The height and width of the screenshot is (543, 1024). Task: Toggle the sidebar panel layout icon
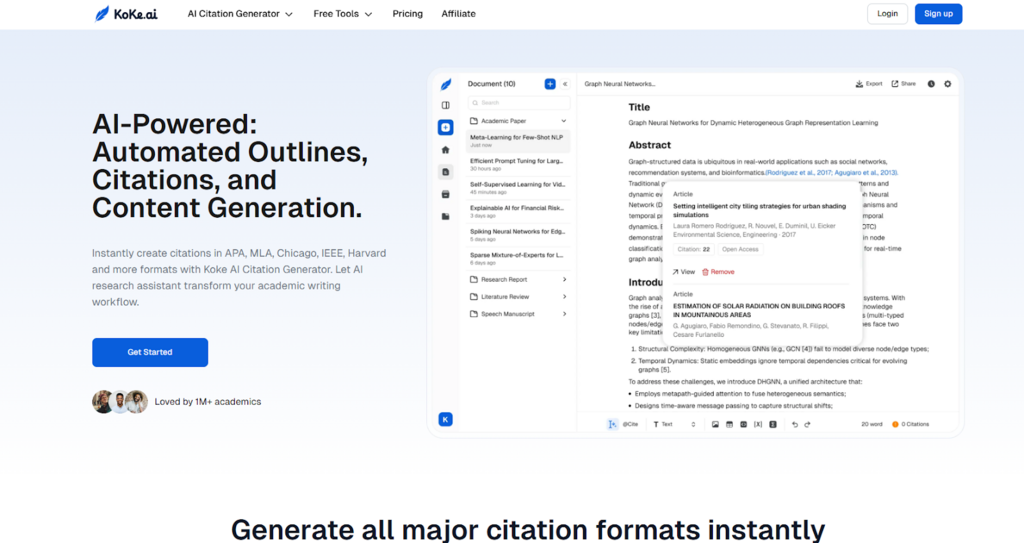coord(445,105)
